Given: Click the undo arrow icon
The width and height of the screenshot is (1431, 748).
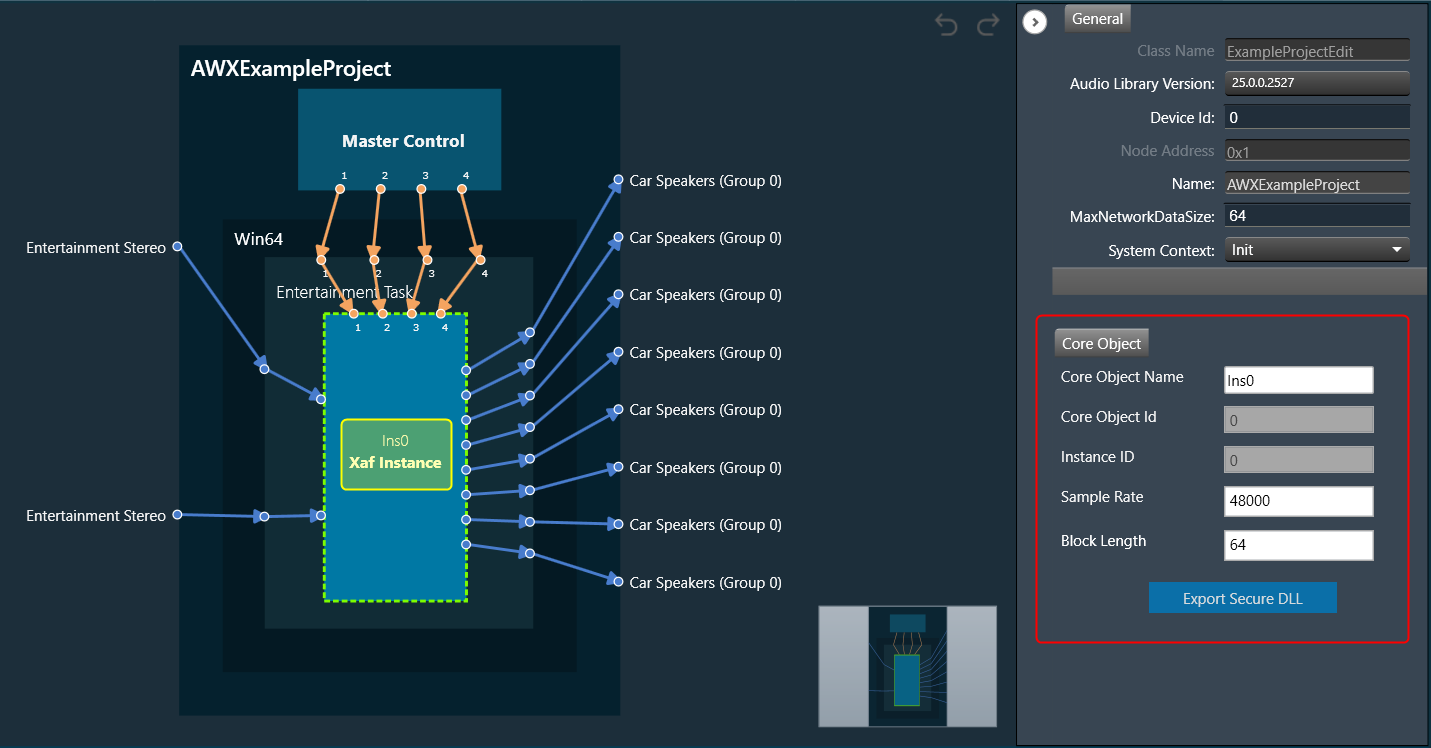Looking at the screenshot, I should pyautogui.click(x=946, y=25).
